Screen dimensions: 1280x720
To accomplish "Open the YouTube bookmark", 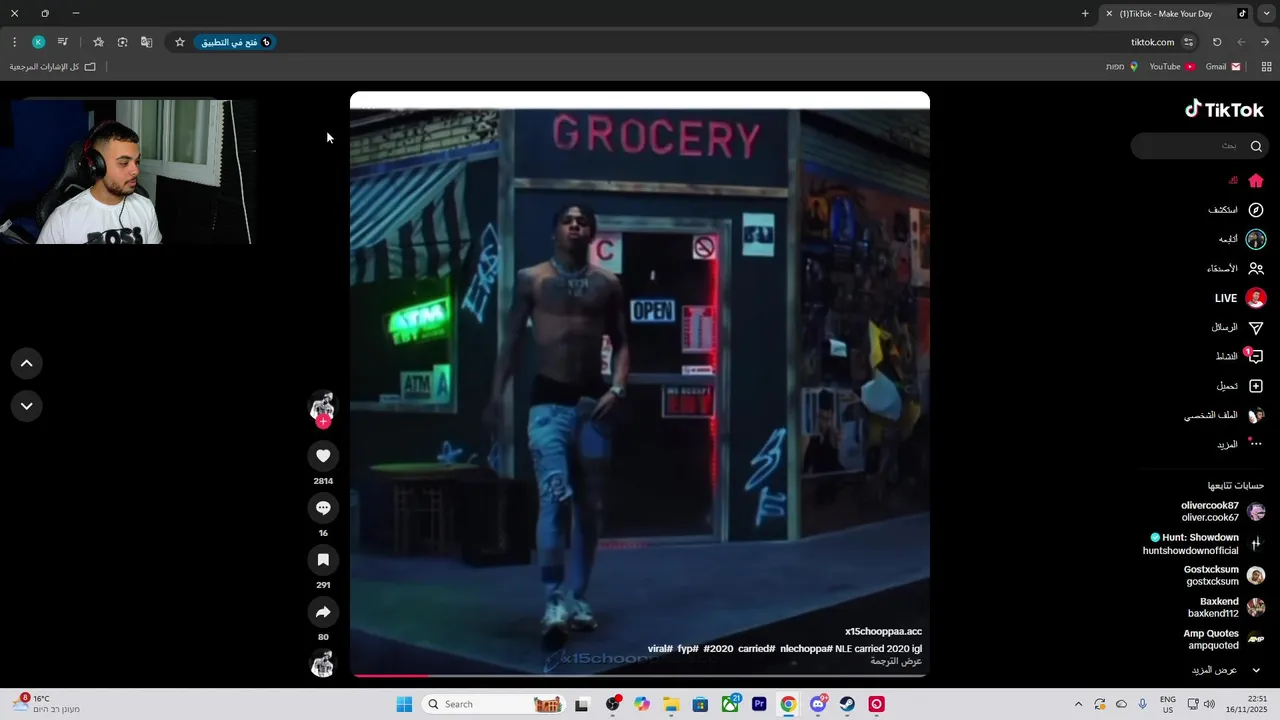I will click(1172, 67).
